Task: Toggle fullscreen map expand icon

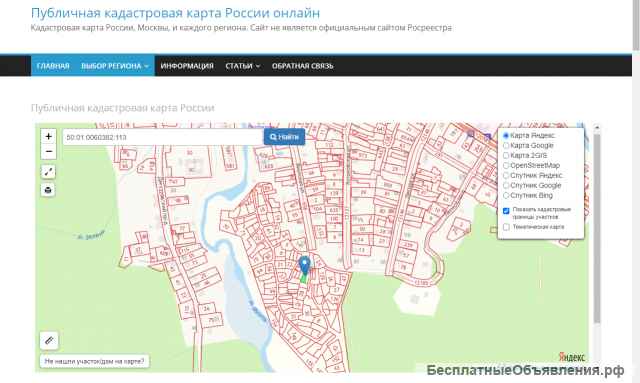Action: (x=48, y=171)
